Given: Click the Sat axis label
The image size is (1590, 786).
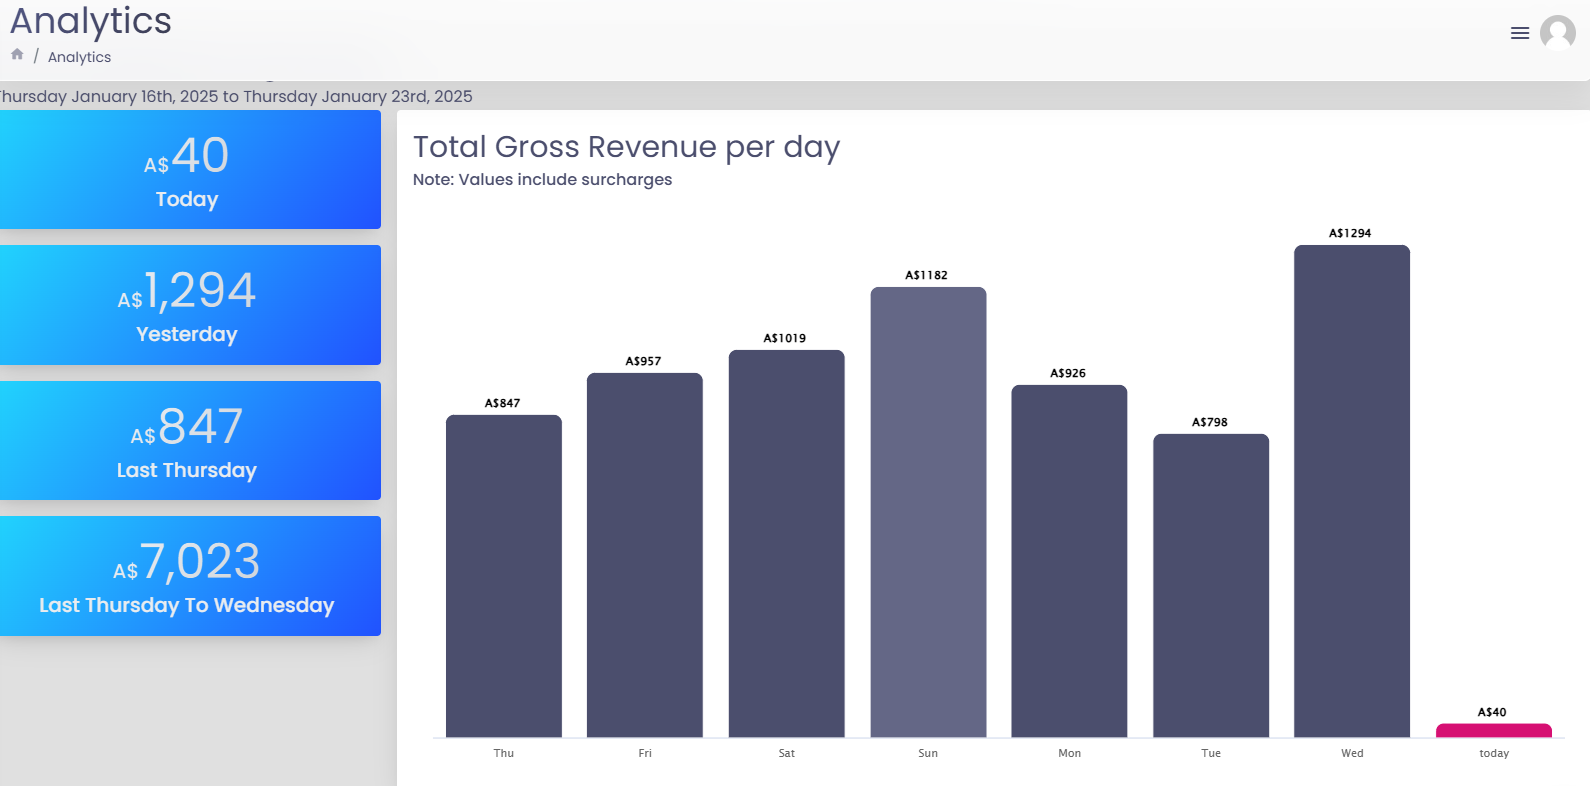Looking at the screenshot, I should 787,753.
